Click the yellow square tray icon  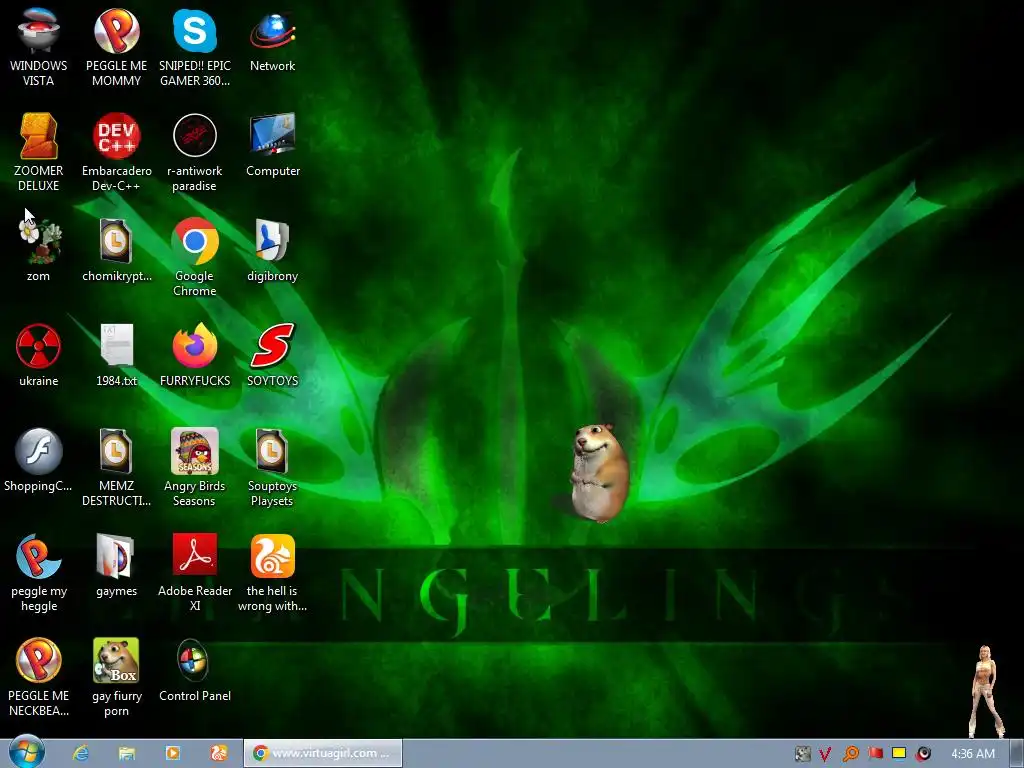click(899, 754)
